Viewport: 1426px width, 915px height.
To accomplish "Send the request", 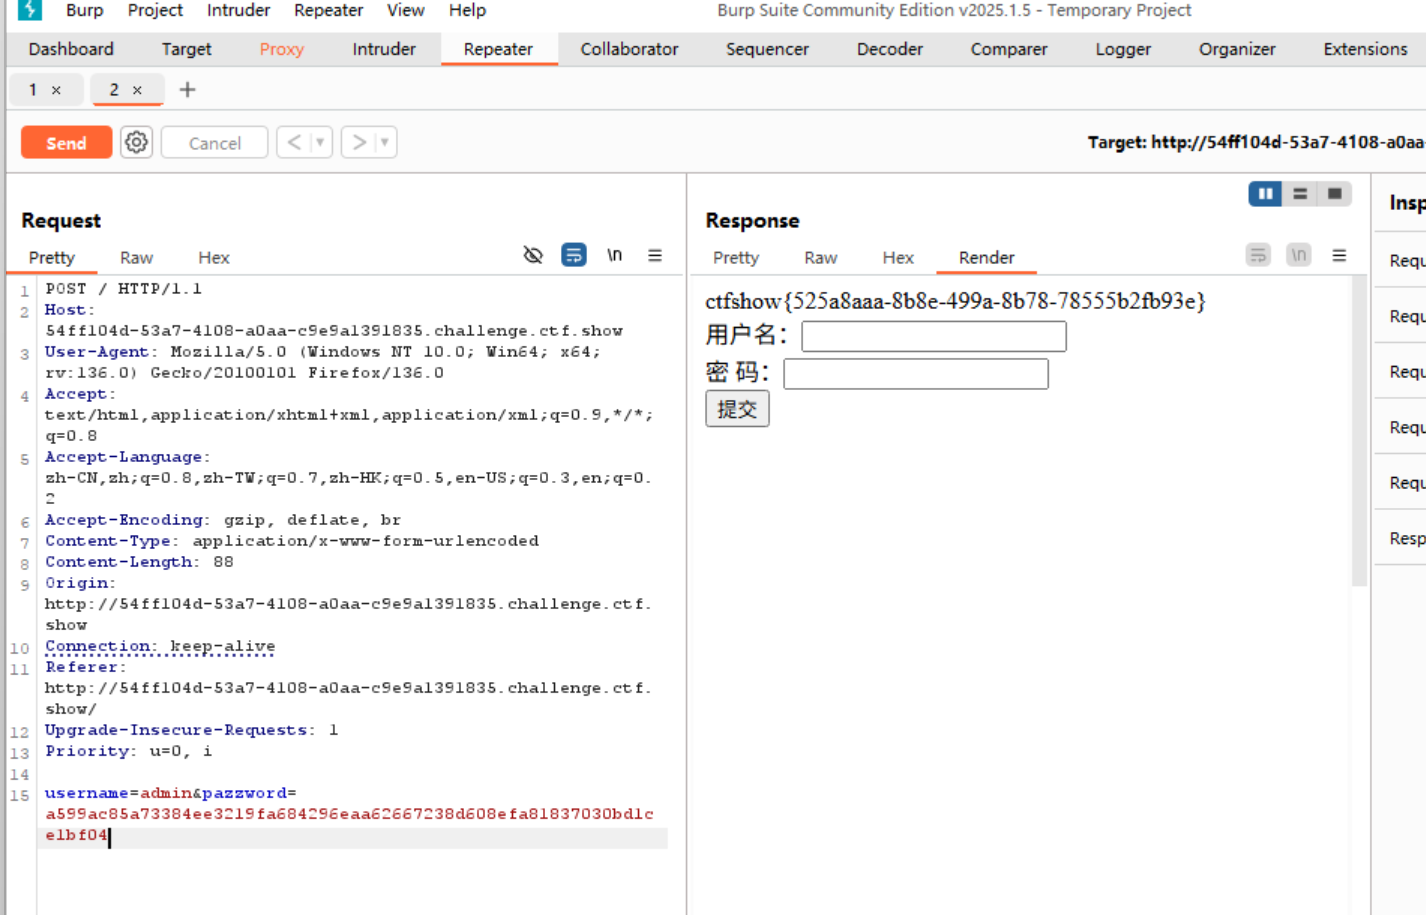I will click(x=66, y=142).
